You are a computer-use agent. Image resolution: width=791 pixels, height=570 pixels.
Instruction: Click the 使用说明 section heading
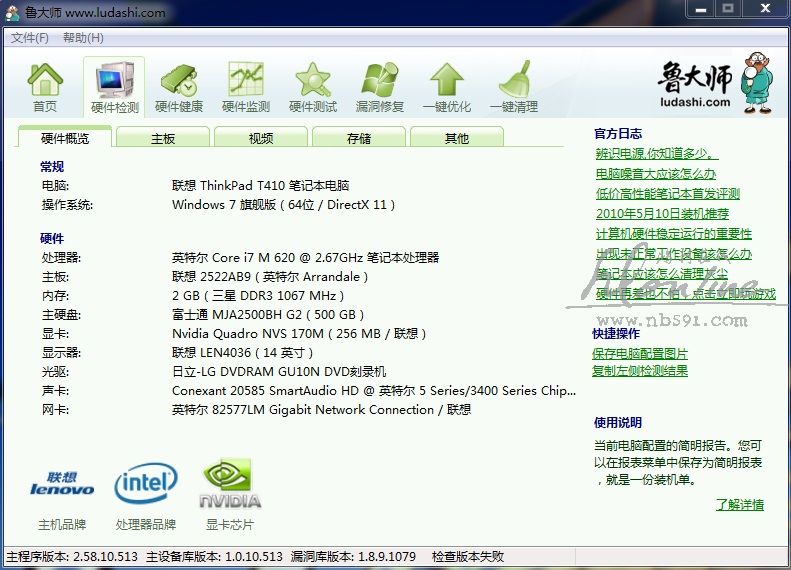point(618,423)
